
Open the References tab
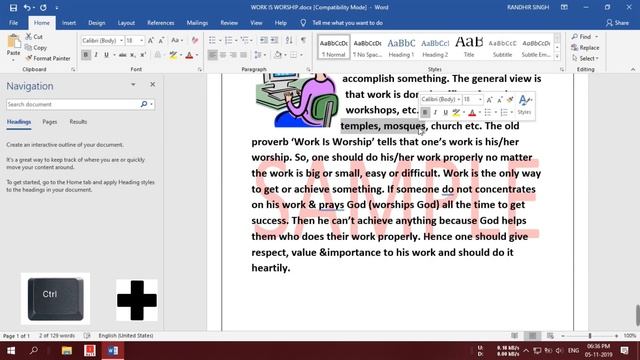point(161,23)
